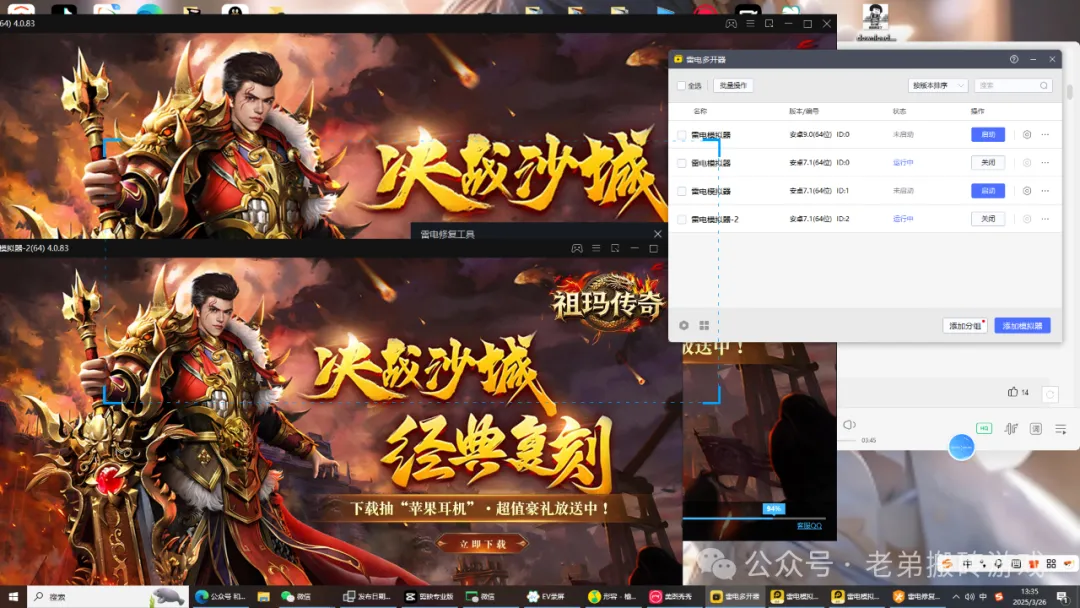This screenshot has height=608, width=1080.
Task: Tick checkbox for 安卓9.0 ID:0 emulator row
Action: [681, 135]
